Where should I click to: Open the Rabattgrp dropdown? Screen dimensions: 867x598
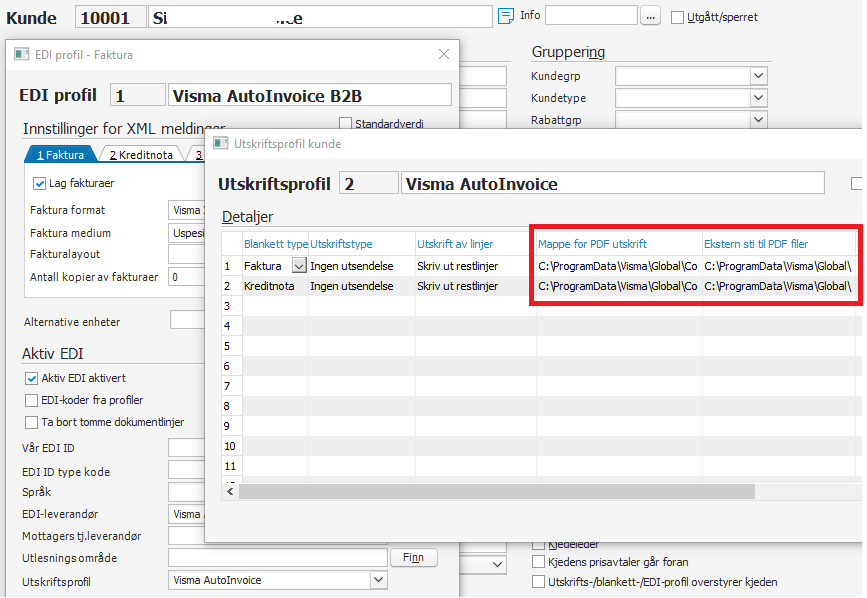coord(759,119)
